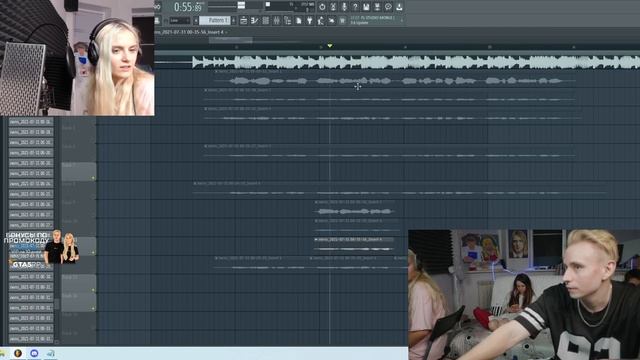This screenshot has width=640, height=360.
Task: Click the running figure tempo tapper icon
Action: click(321, 20)
